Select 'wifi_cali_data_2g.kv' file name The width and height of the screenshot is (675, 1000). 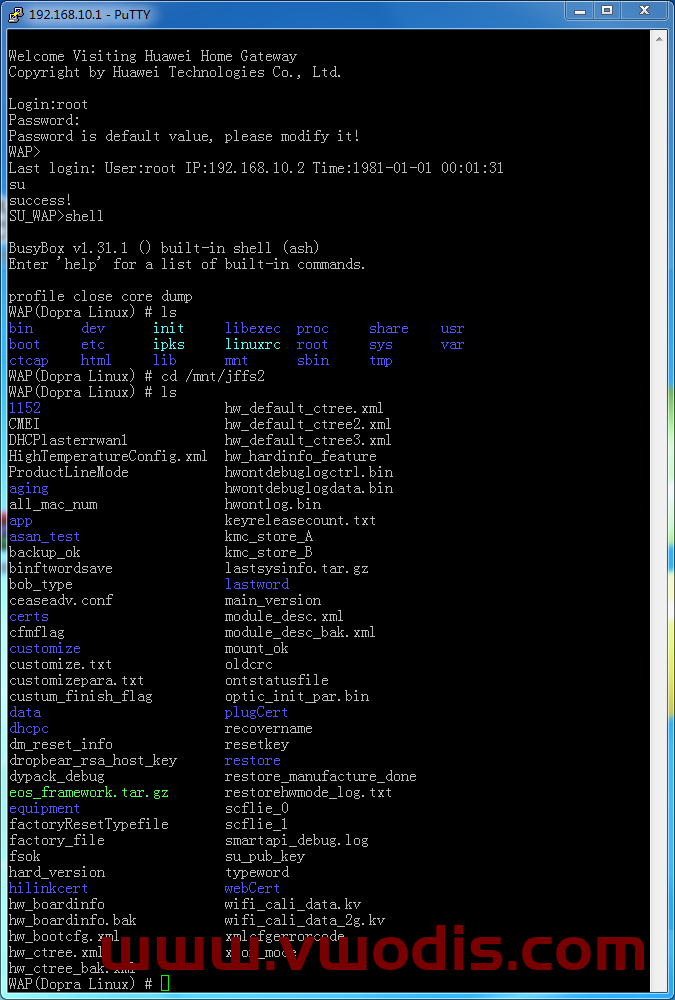[304, 920]
